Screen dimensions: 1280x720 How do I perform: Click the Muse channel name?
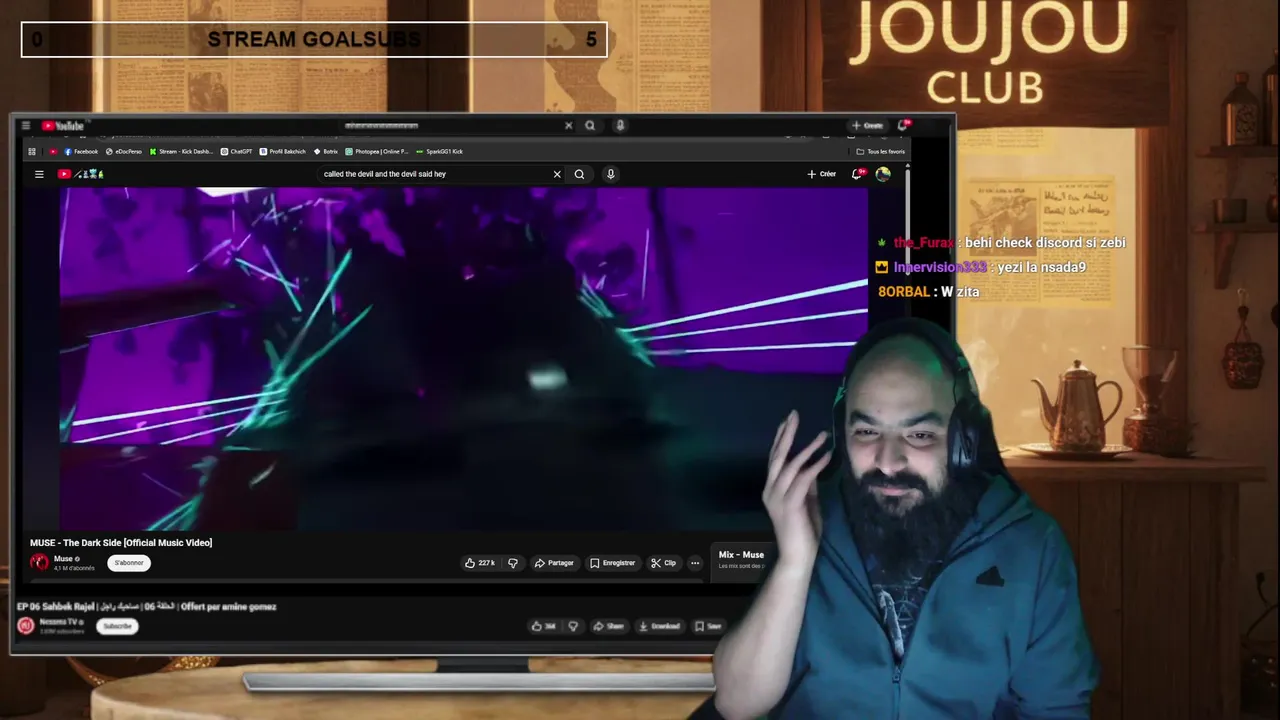tap(63, 559)
